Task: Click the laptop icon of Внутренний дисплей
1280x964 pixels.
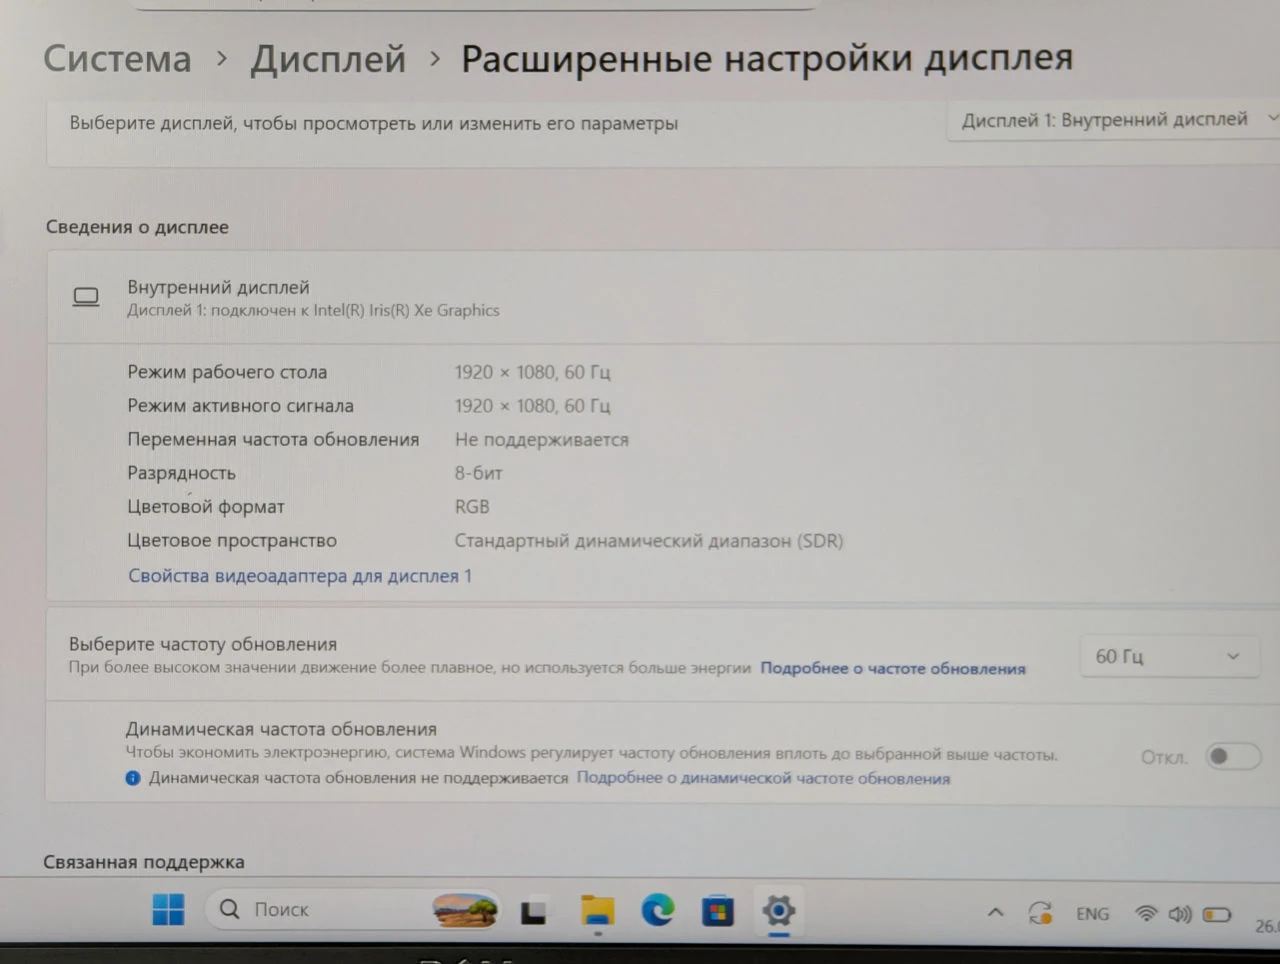Action: tap(86, 297)
